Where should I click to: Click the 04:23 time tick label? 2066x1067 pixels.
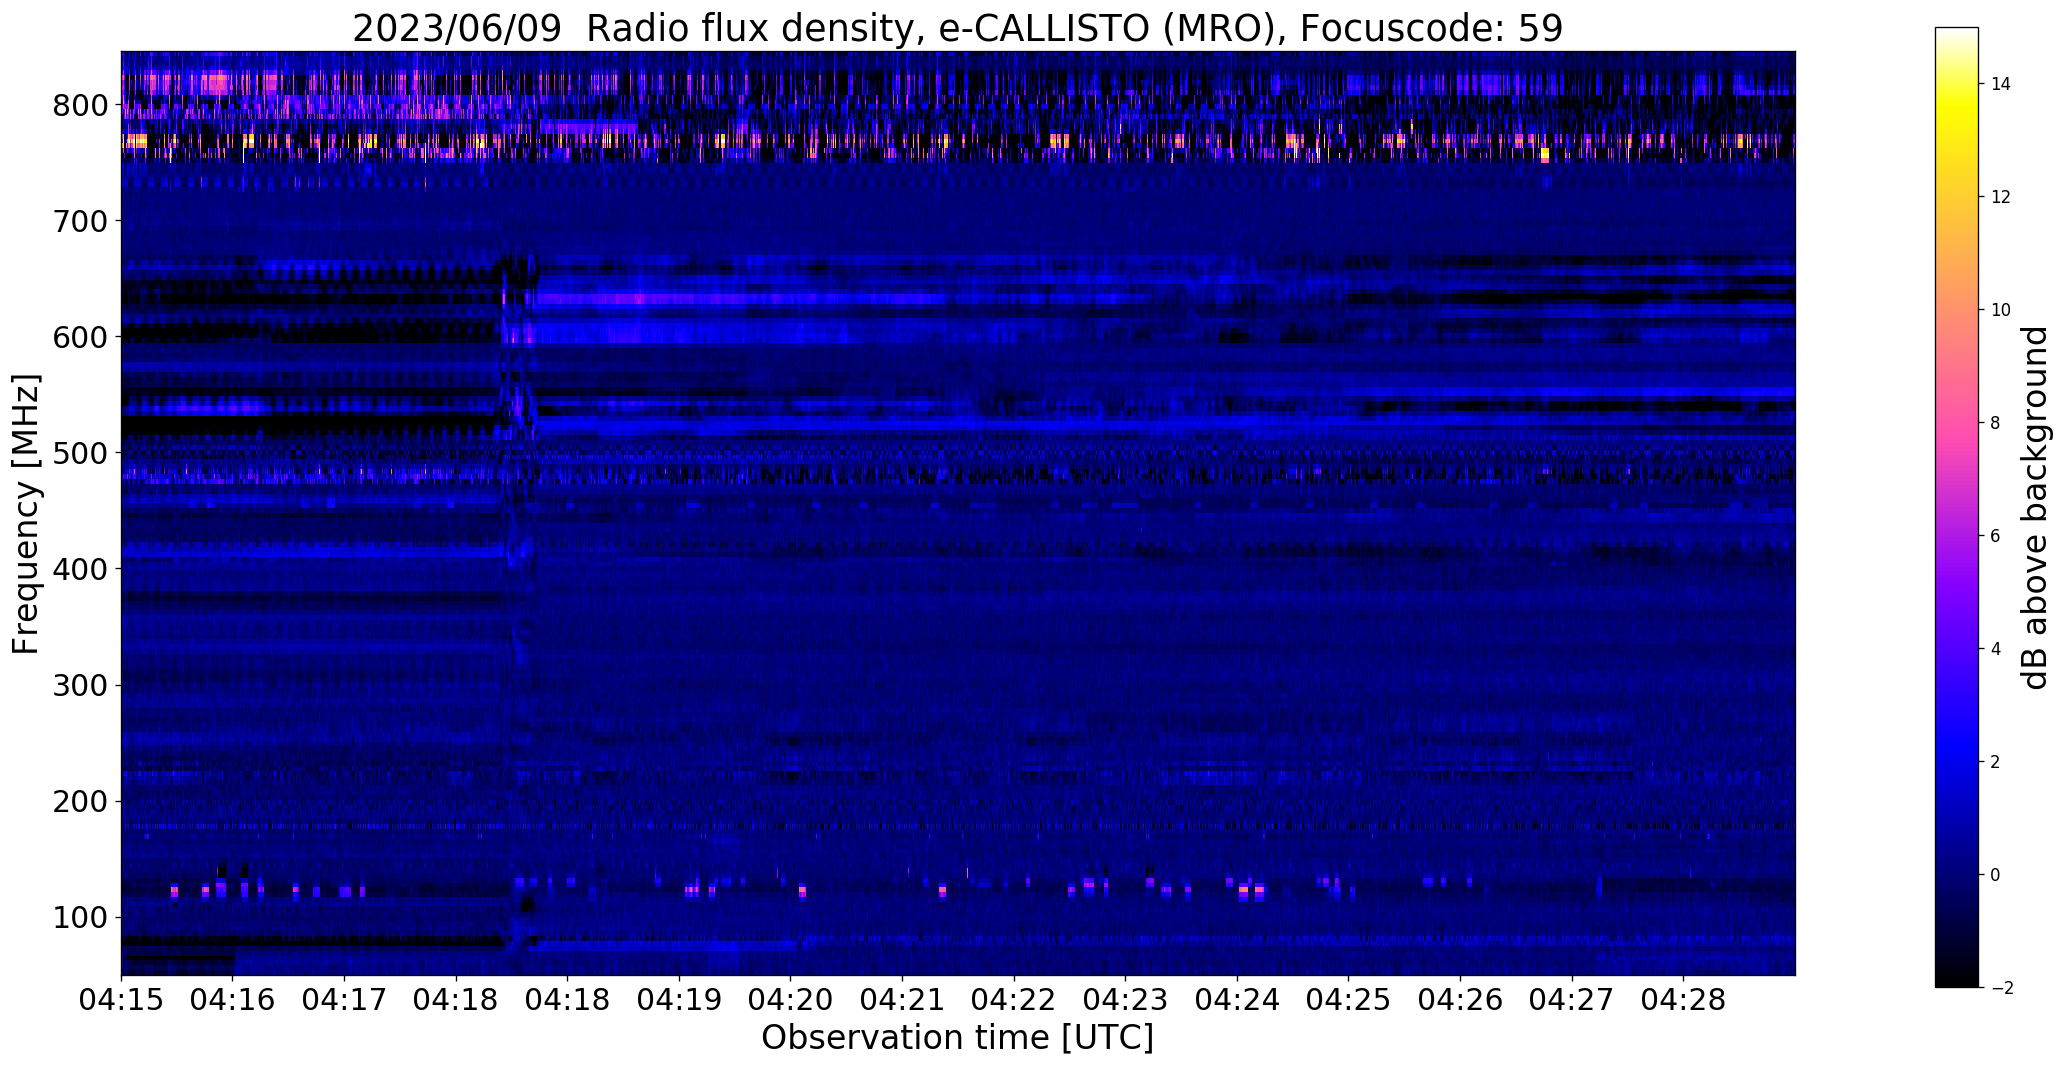pos(1126,1000)
